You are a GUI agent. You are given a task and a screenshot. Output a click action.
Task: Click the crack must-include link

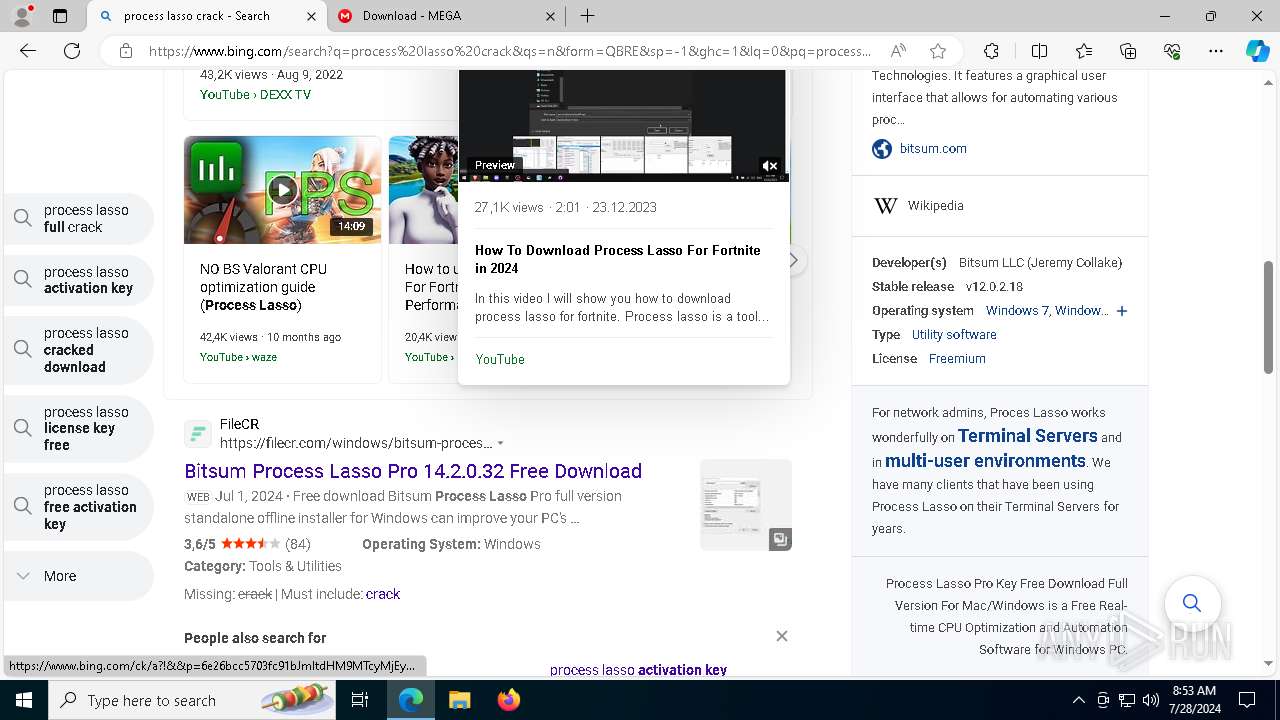[x=383, y=594]
